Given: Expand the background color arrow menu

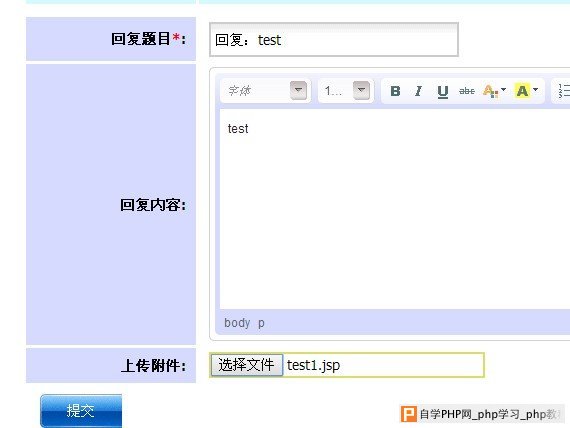Looking at the screenshot, I should coord(535,89).
